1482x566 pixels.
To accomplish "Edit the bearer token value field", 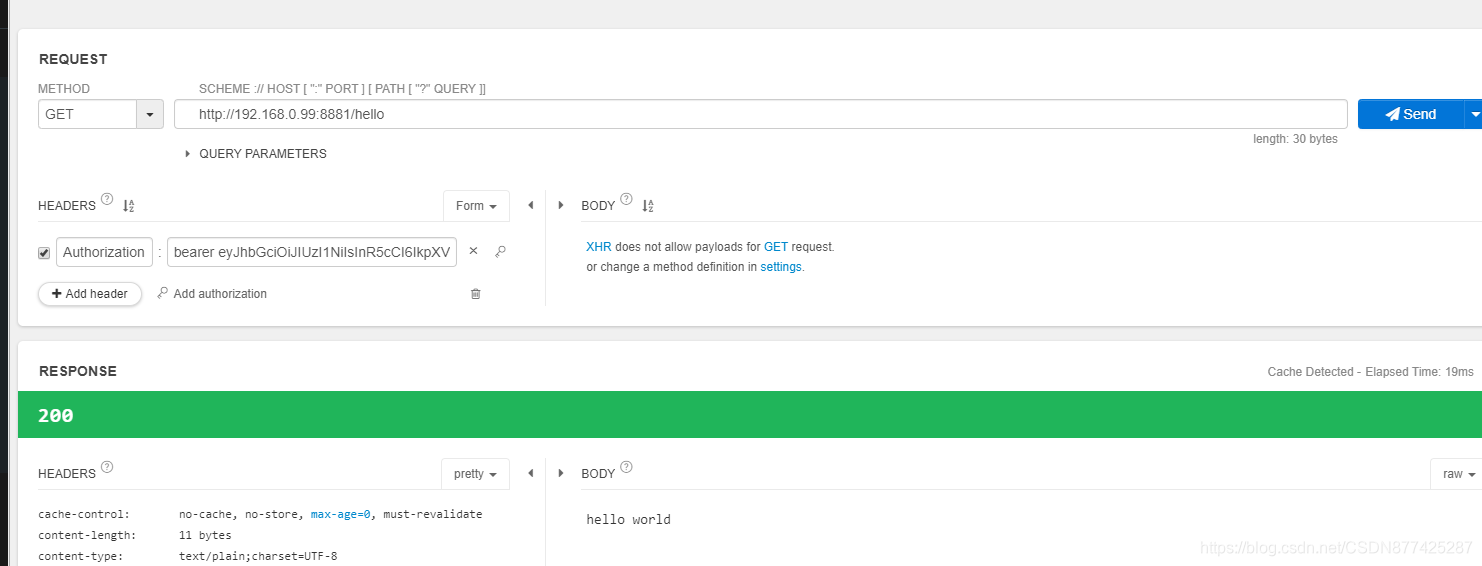I will coord(312,252).
